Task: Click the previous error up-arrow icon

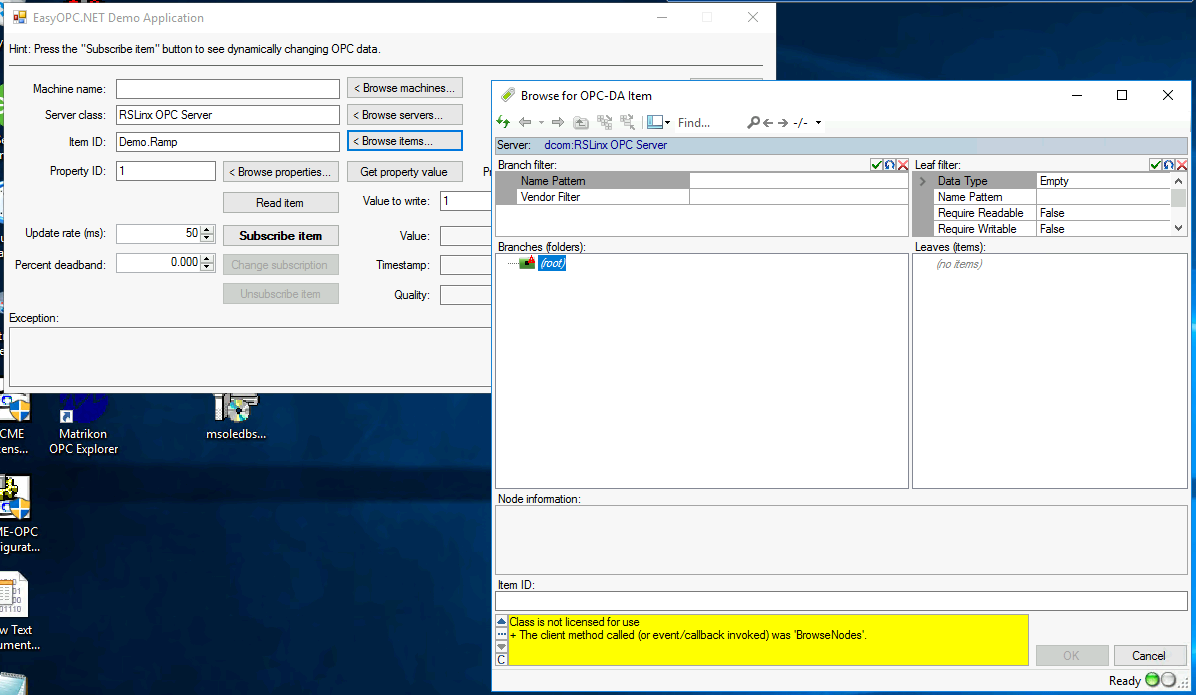Action: coord(502,621)
